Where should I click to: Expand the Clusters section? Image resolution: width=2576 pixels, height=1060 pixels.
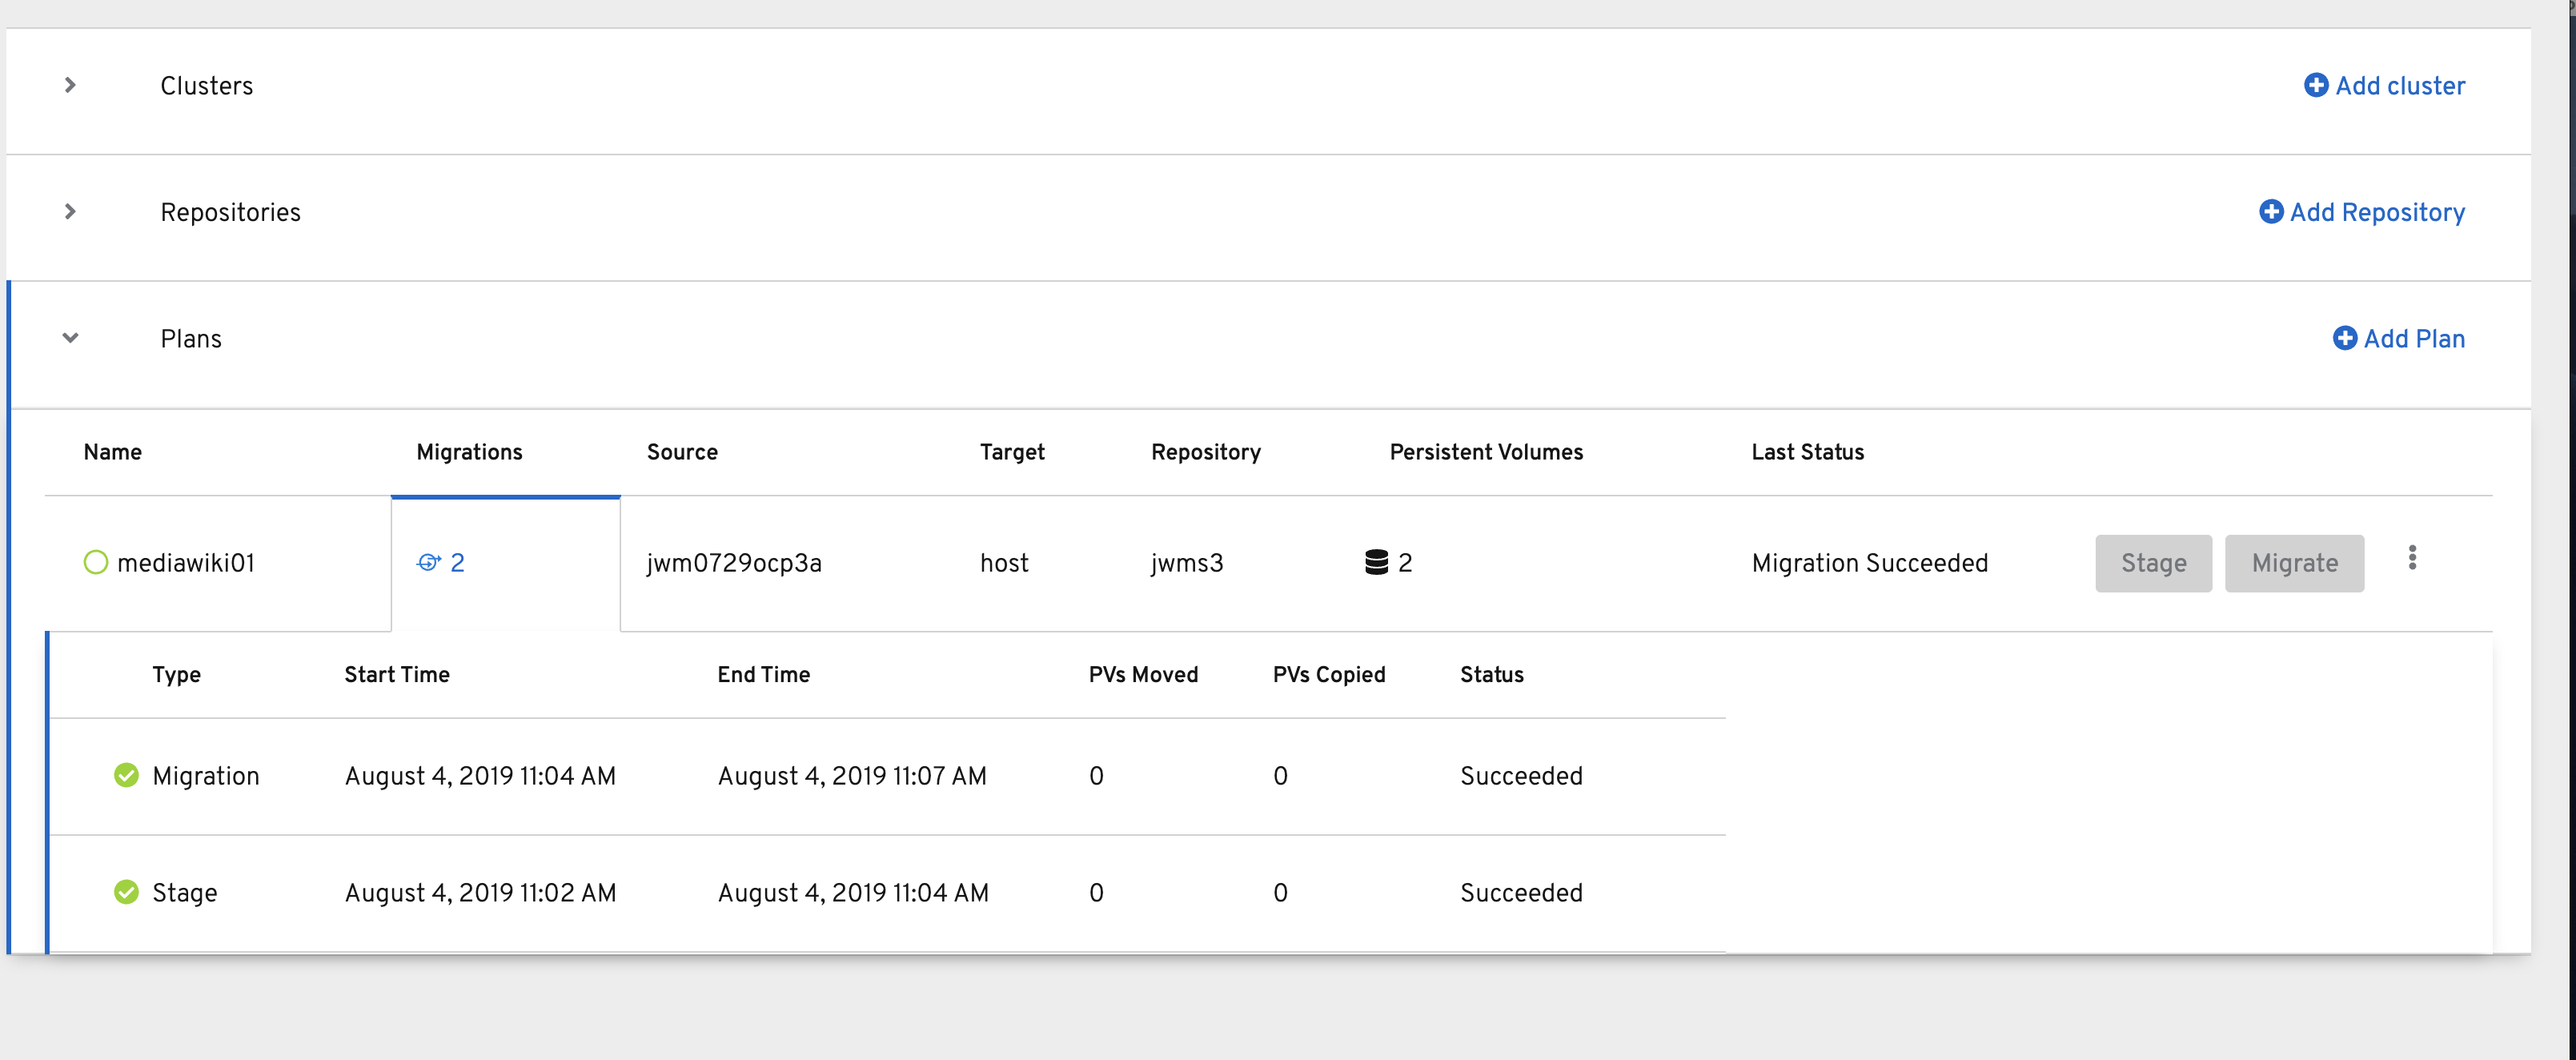[x=70, y=85]
